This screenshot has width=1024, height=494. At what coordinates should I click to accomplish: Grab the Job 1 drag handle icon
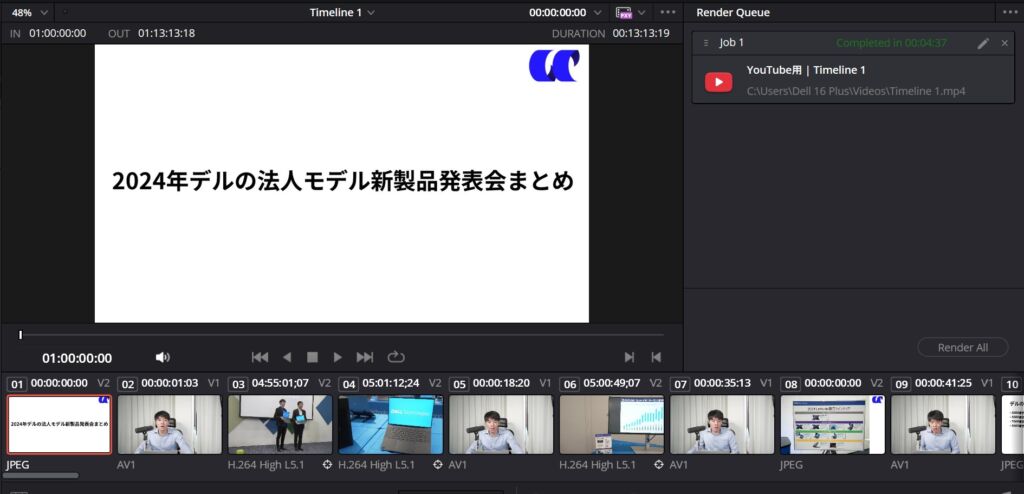706,43
